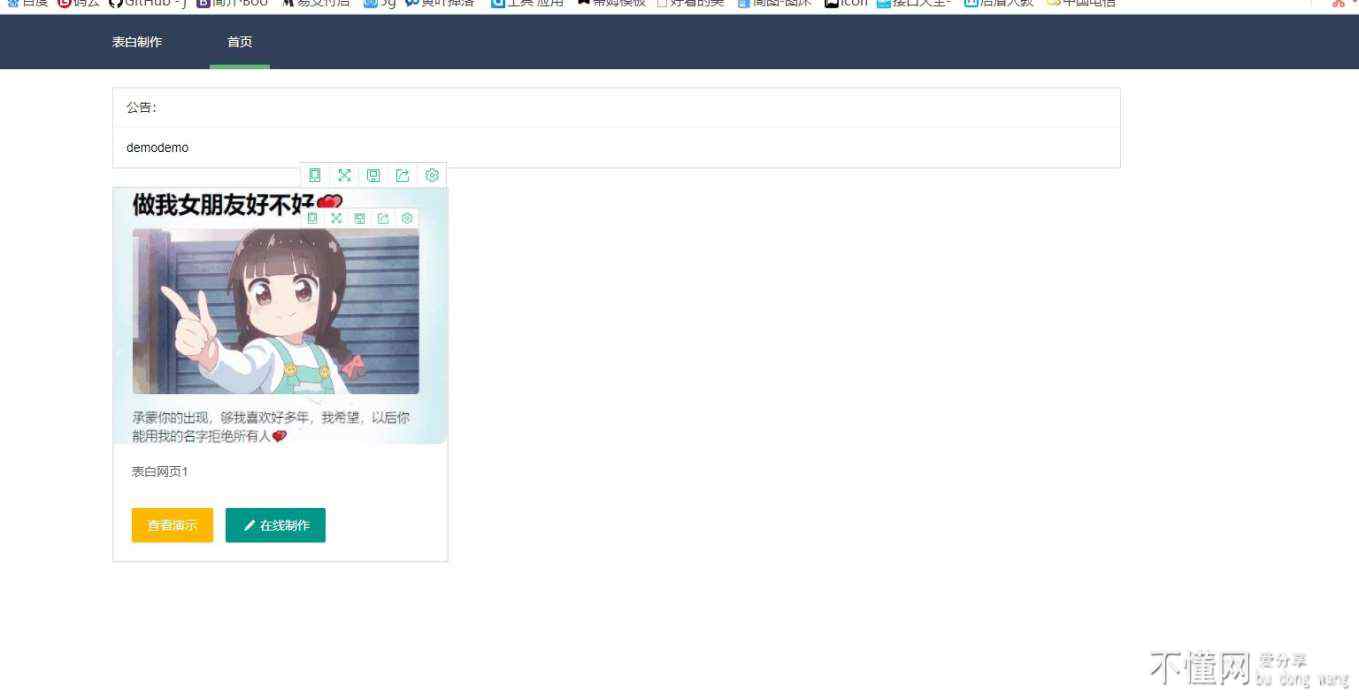Click settings gear icon in toolbar above card
The image size is (1359, 700).
pyautogui.click(x=432, y=175)
